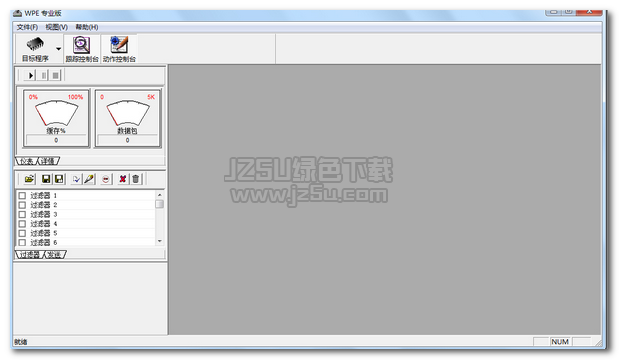Click the 数据包 packets gauge

click(x=128, y=118)
